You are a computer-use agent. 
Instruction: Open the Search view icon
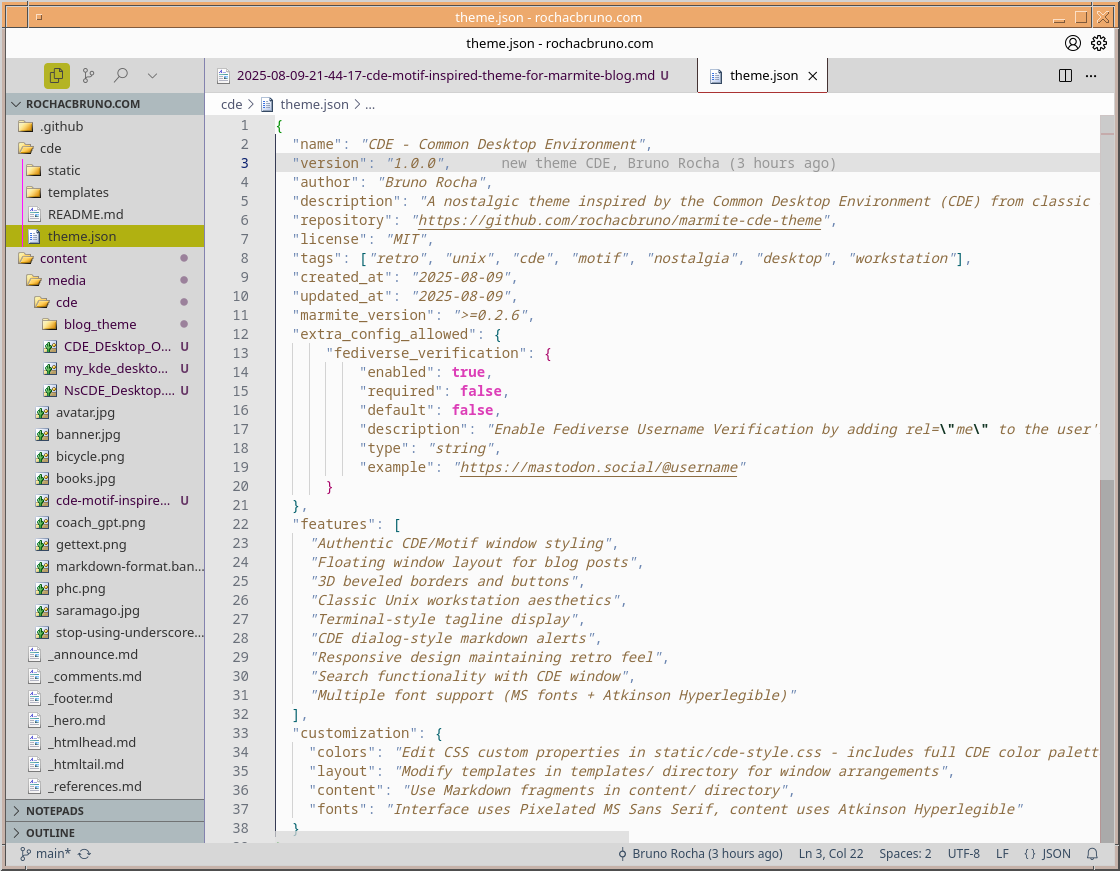tap(121, 75)
